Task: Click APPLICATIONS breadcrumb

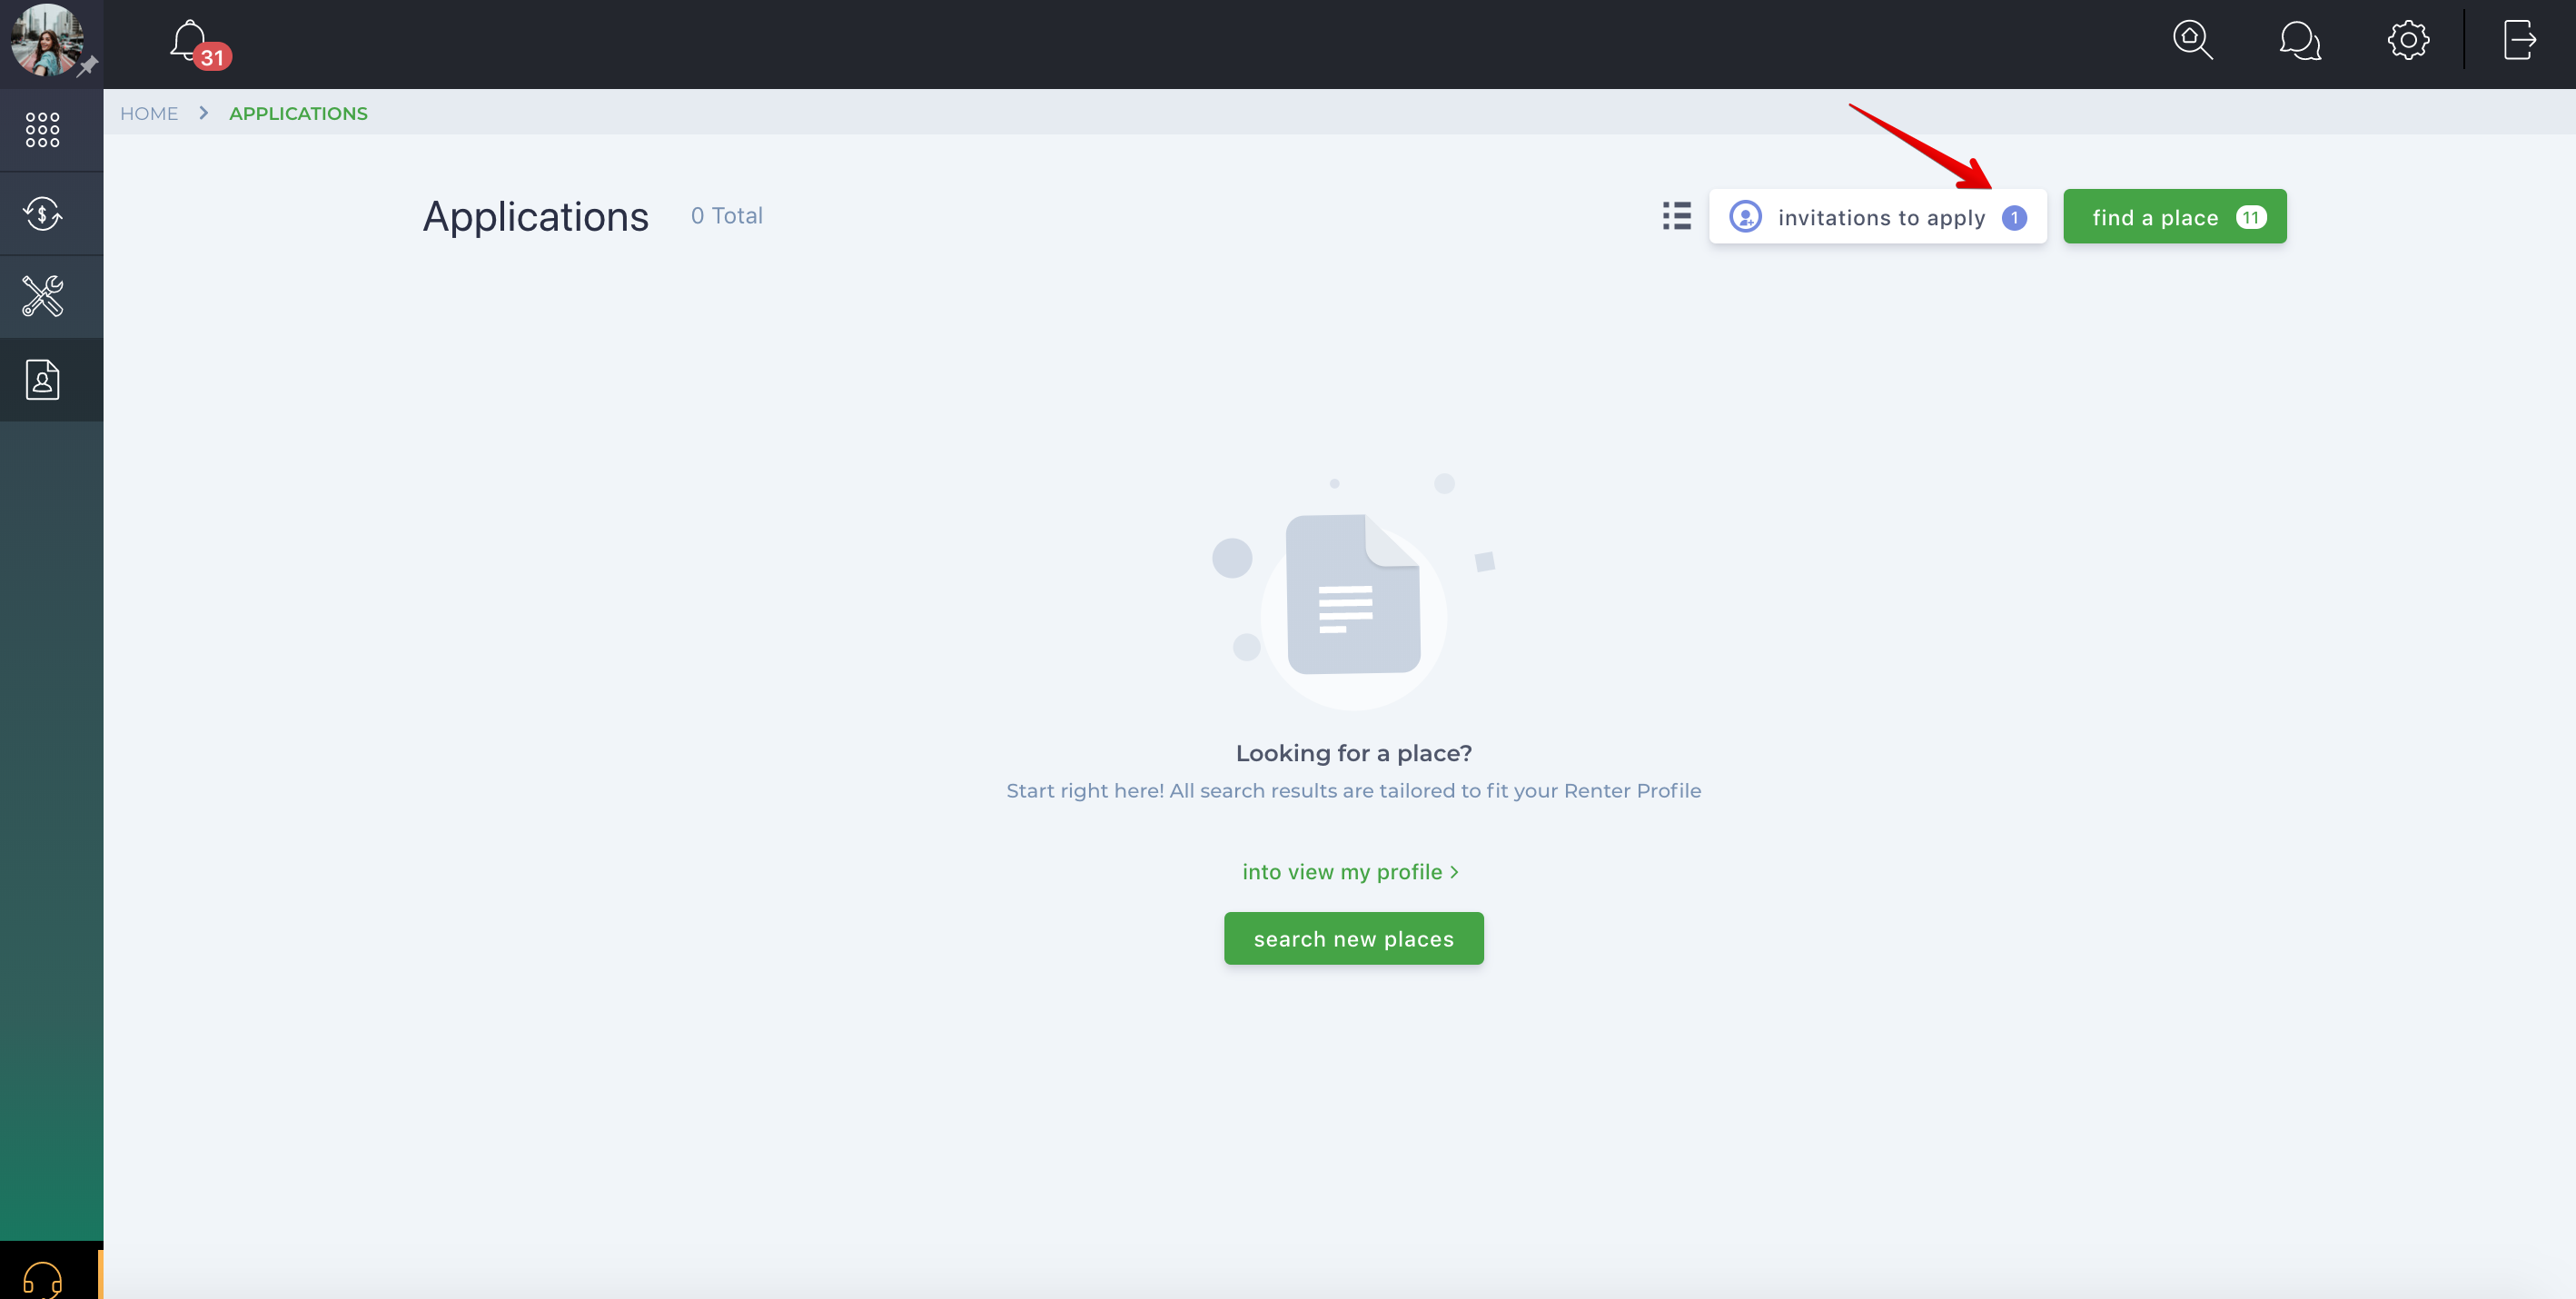Action: pos(298,113)
